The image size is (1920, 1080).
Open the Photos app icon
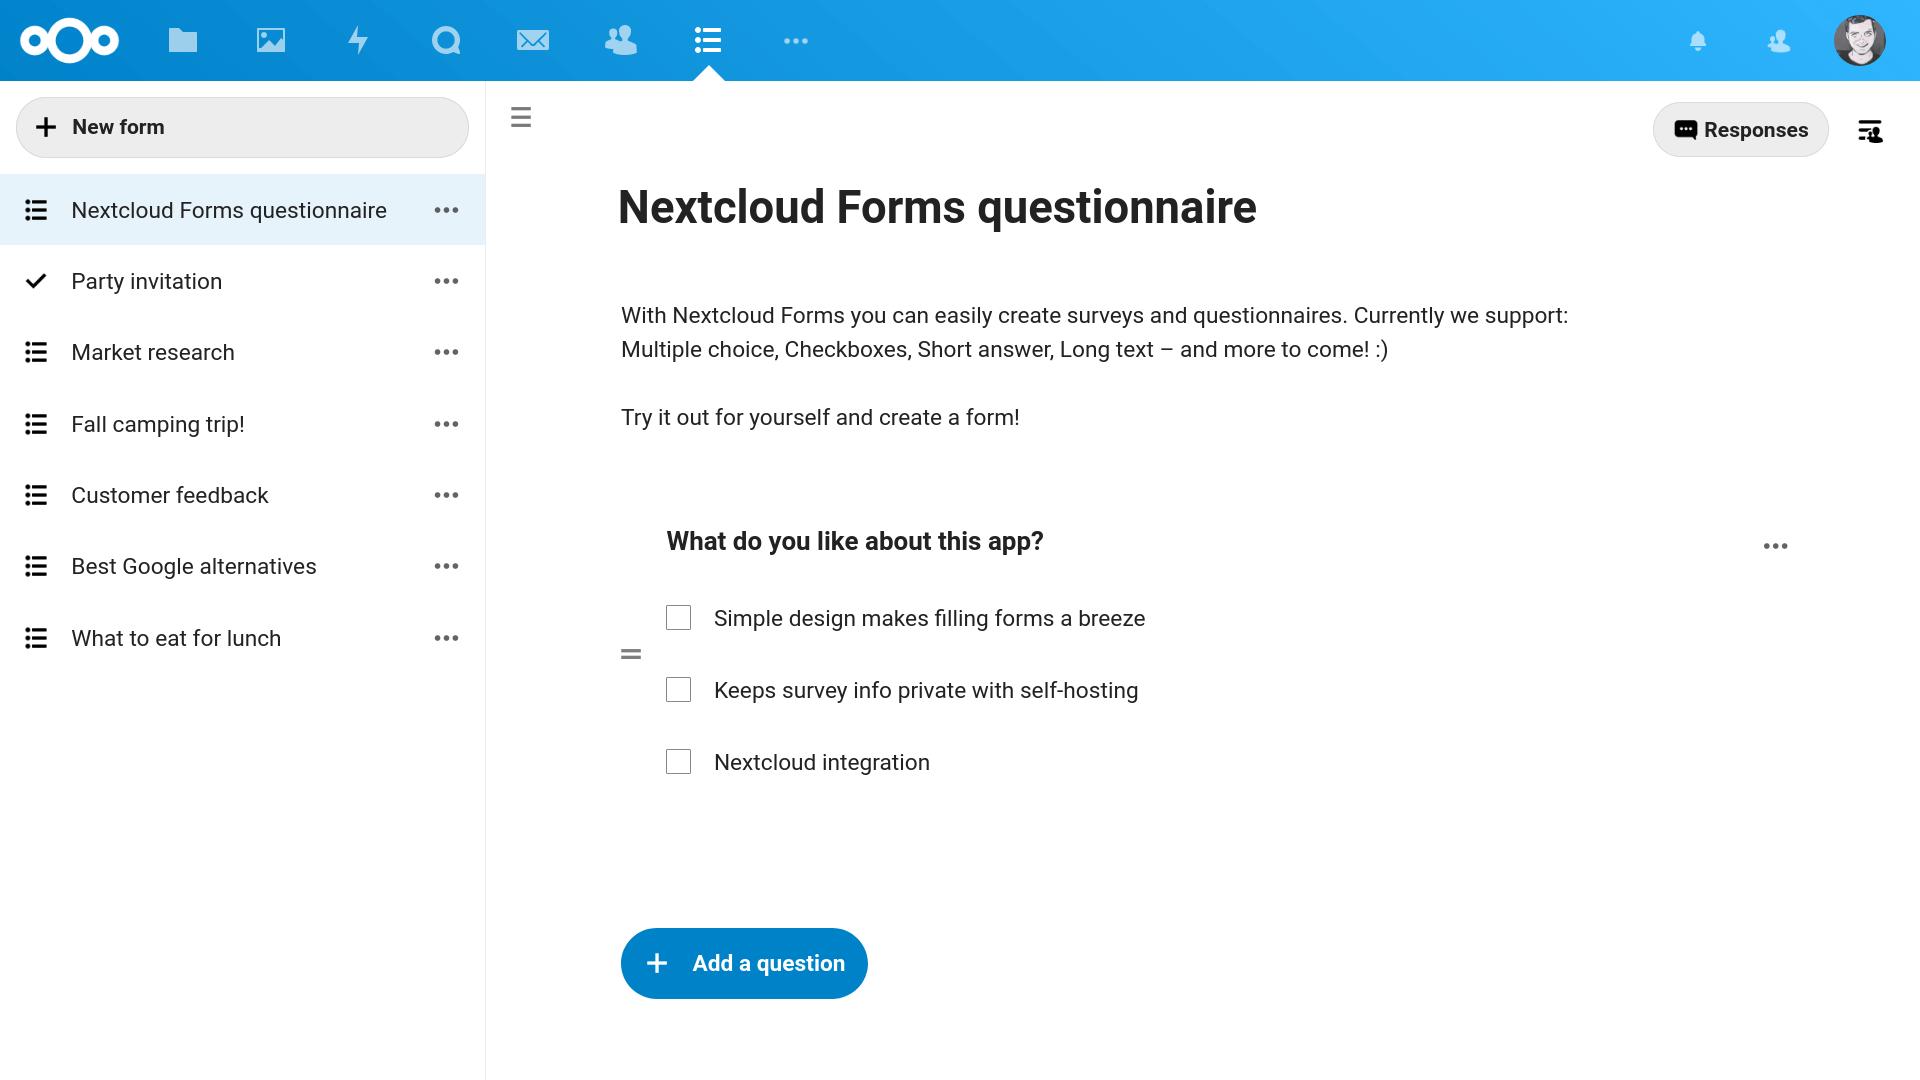click(x=269, y=40)
